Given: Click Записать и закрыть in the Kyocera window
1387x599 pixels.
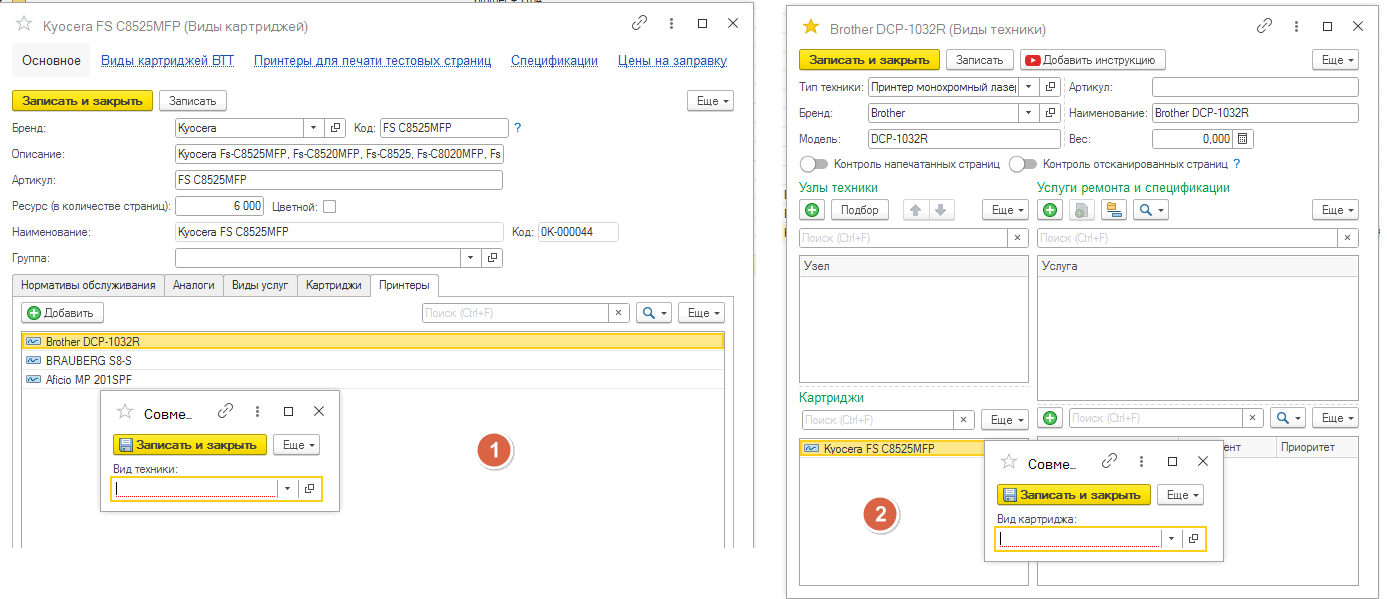Looking at the screenshot, I should tap(82, 100).
